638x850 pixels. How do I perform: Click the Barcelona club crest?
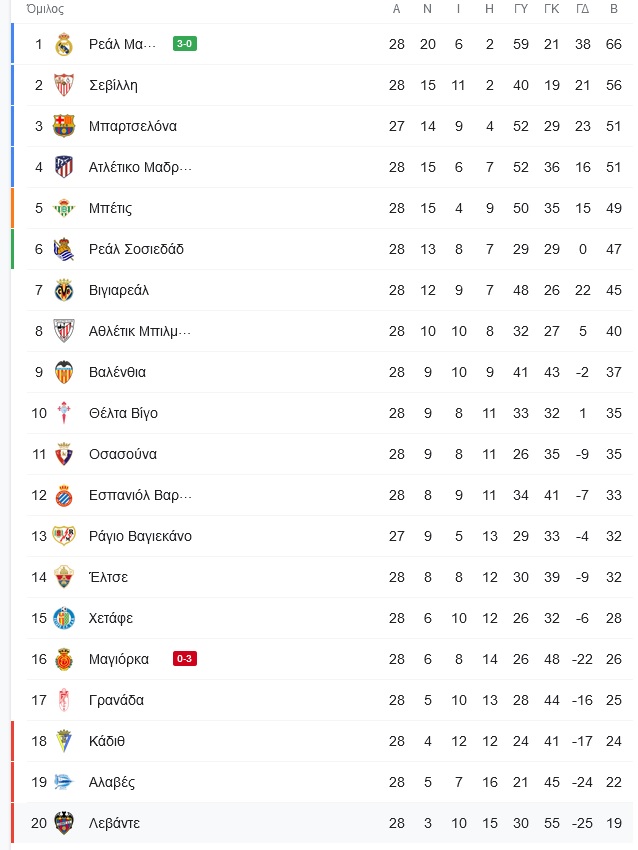pyautogui.click(x=64, y=126)
